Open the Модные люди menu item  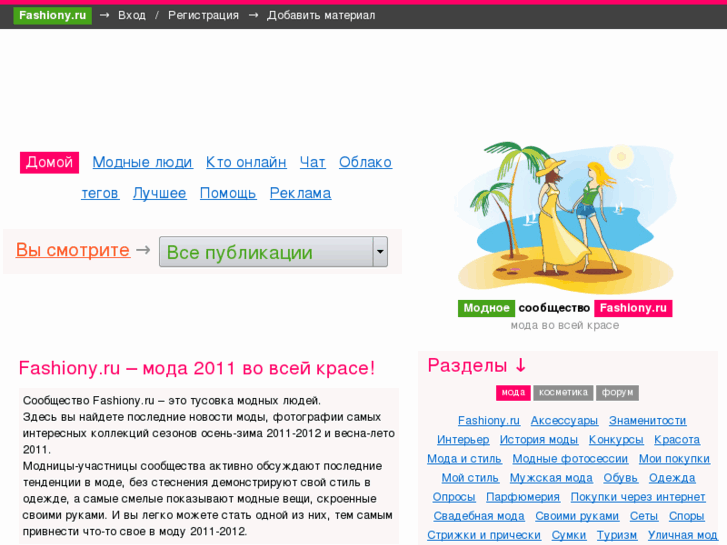click(x=142, y=162)
